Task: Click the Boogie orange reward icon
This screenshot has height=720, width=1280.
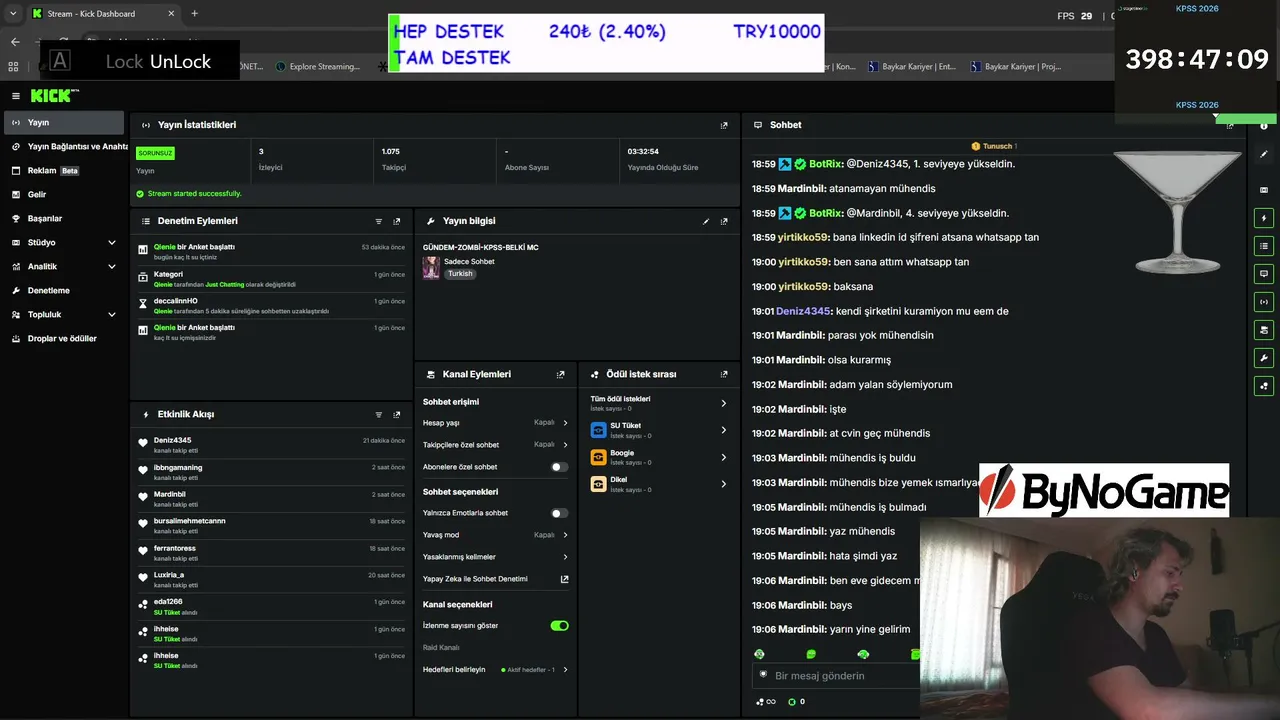Action: point(599,457)
